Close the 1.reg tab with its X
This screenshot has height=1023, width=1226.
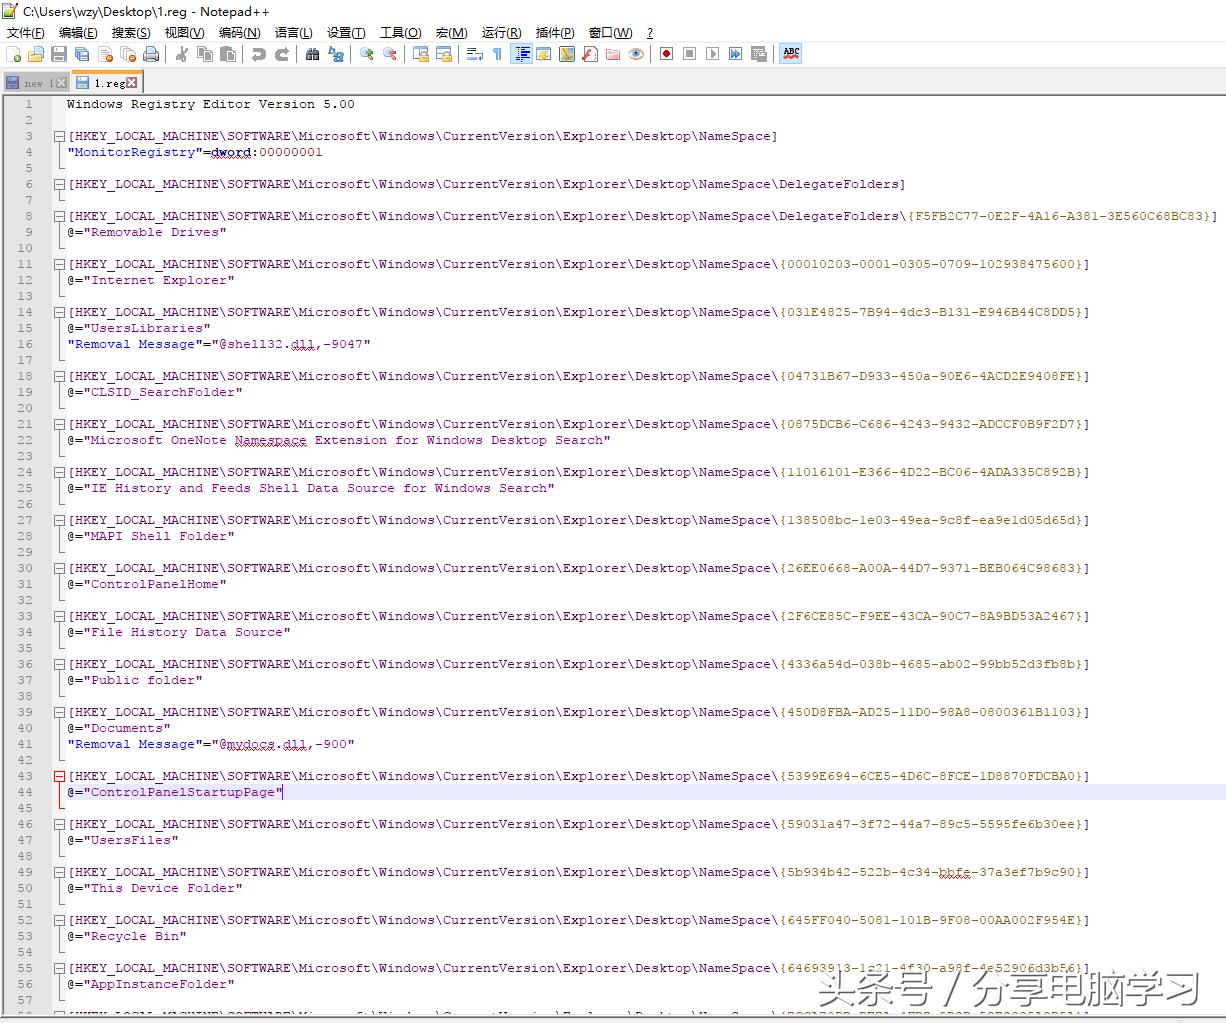(130, 82)
